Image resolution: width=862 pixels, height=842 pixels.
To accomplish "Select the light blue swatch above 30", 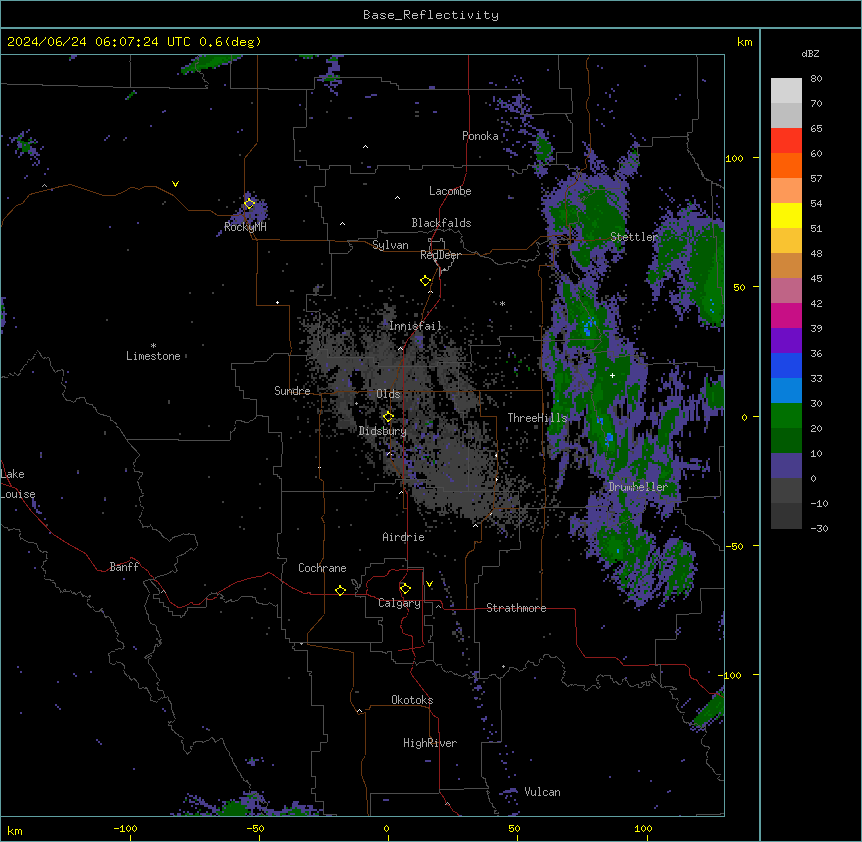I will coord(786,390).
